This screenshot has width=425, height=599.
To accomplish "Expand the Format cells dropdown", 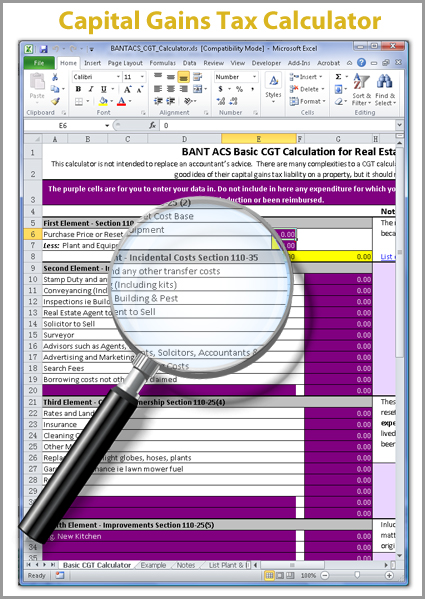I will pyautogui.click(x=324, y=101).
